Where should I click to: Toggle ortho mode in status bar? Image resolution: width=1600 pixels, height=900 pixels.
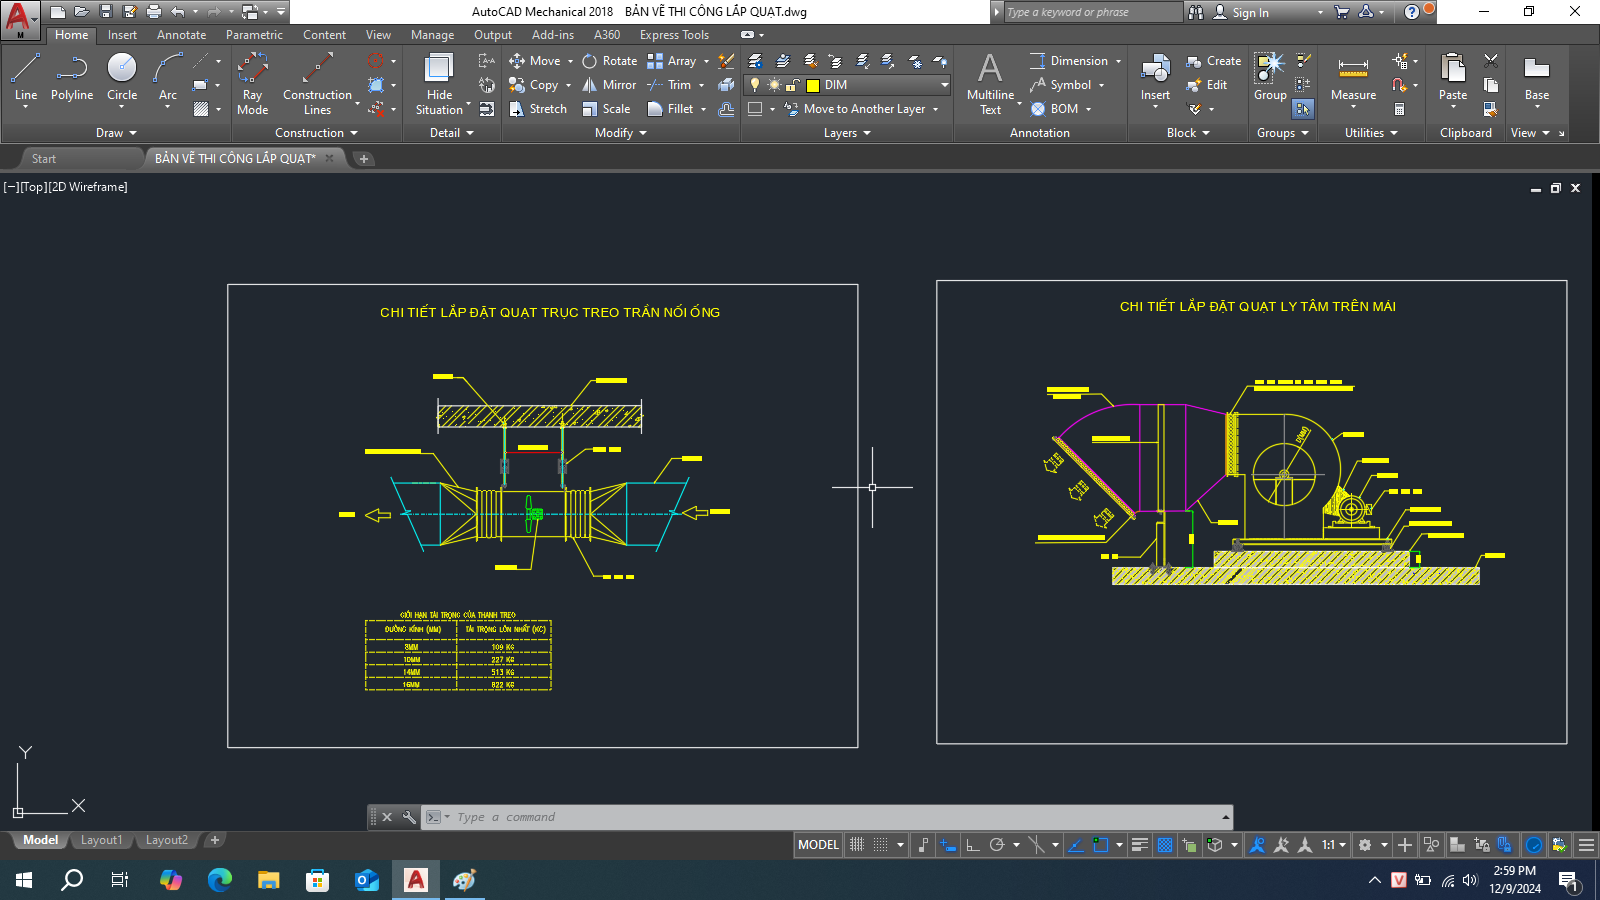[x=972, y=845]
